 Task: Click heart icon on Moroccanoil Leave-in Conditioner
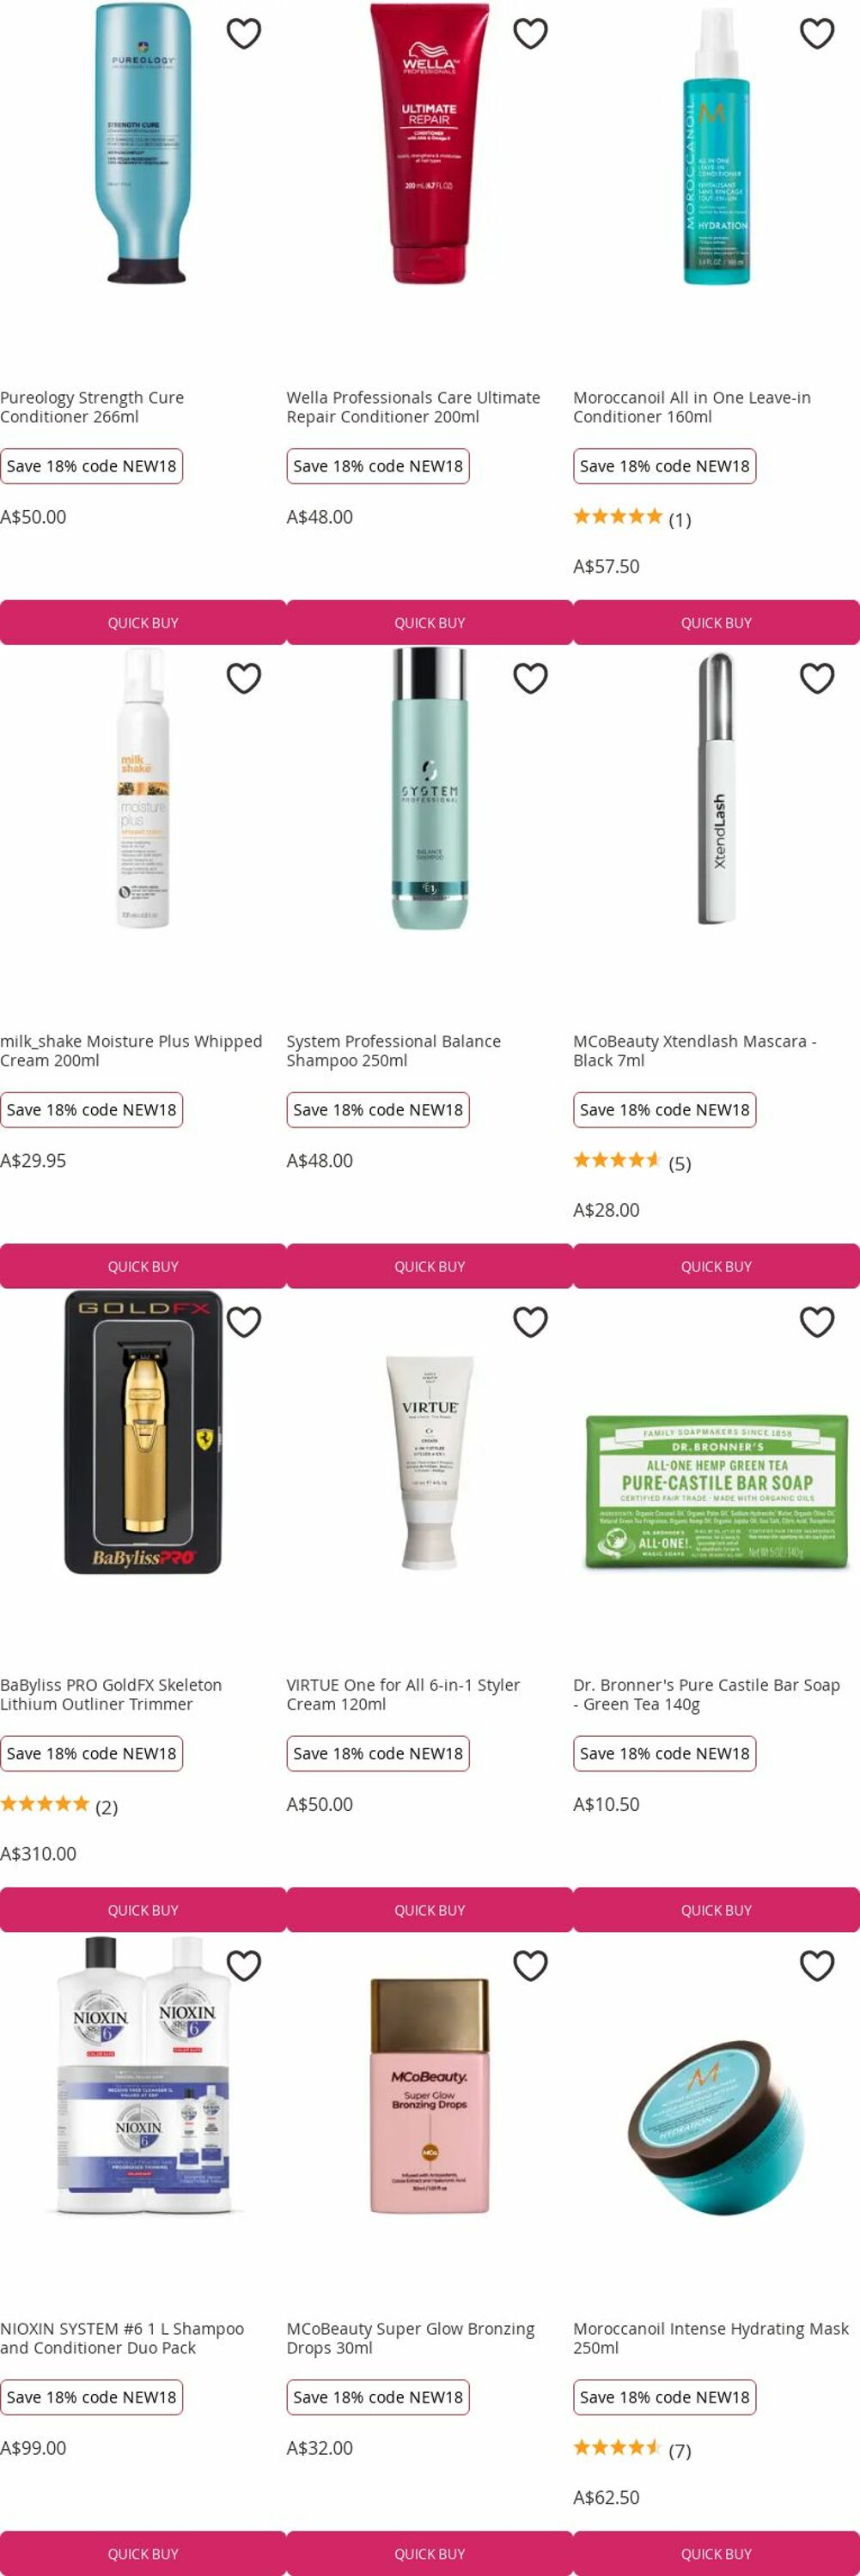(x=817, y=34)
